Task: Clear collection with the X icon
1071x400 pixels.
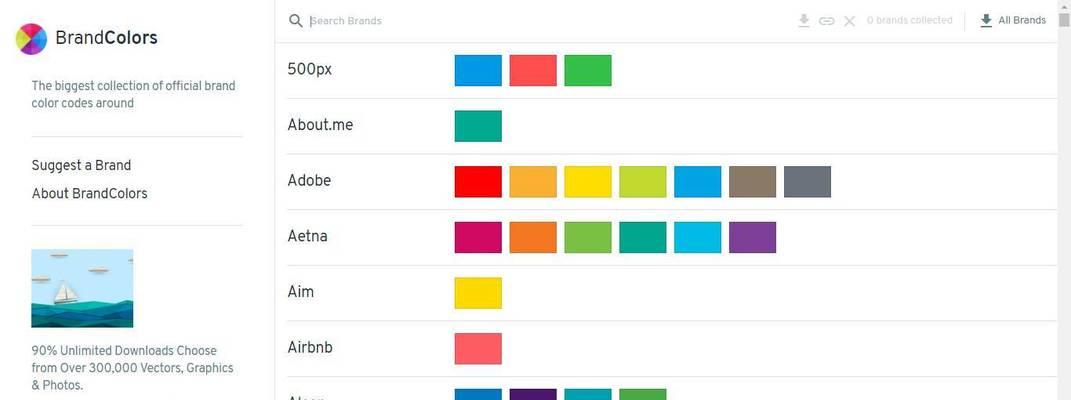Action: [x=850, y=21]
